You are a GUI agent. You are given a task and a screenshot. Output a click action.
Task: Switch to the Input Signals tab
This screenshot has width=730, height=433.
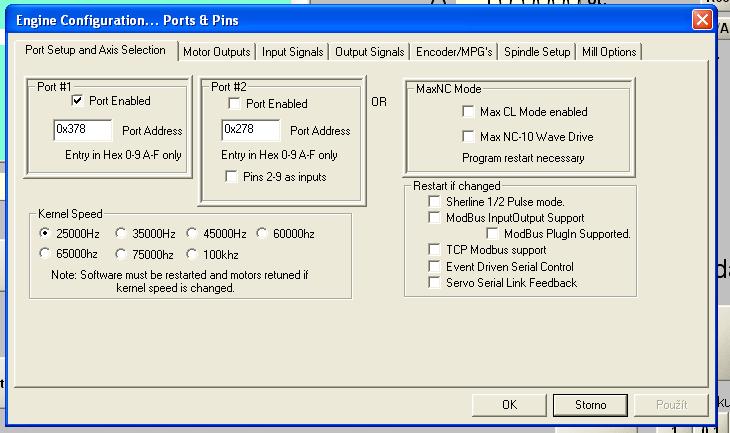pos(292,52)
